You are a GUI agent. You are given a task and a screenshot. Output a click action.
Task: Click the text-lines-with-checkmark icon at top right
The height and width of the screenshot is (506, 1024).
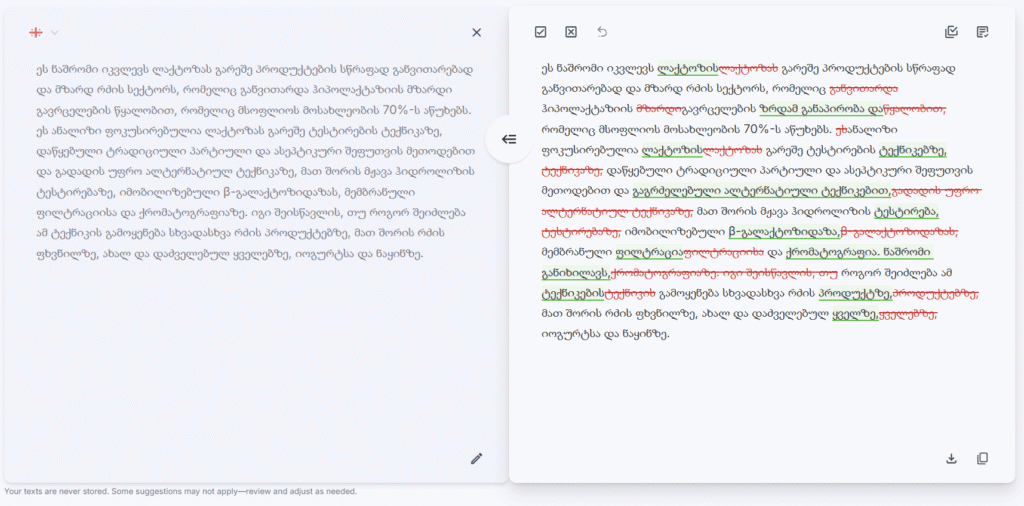click(x=982, y=32)
